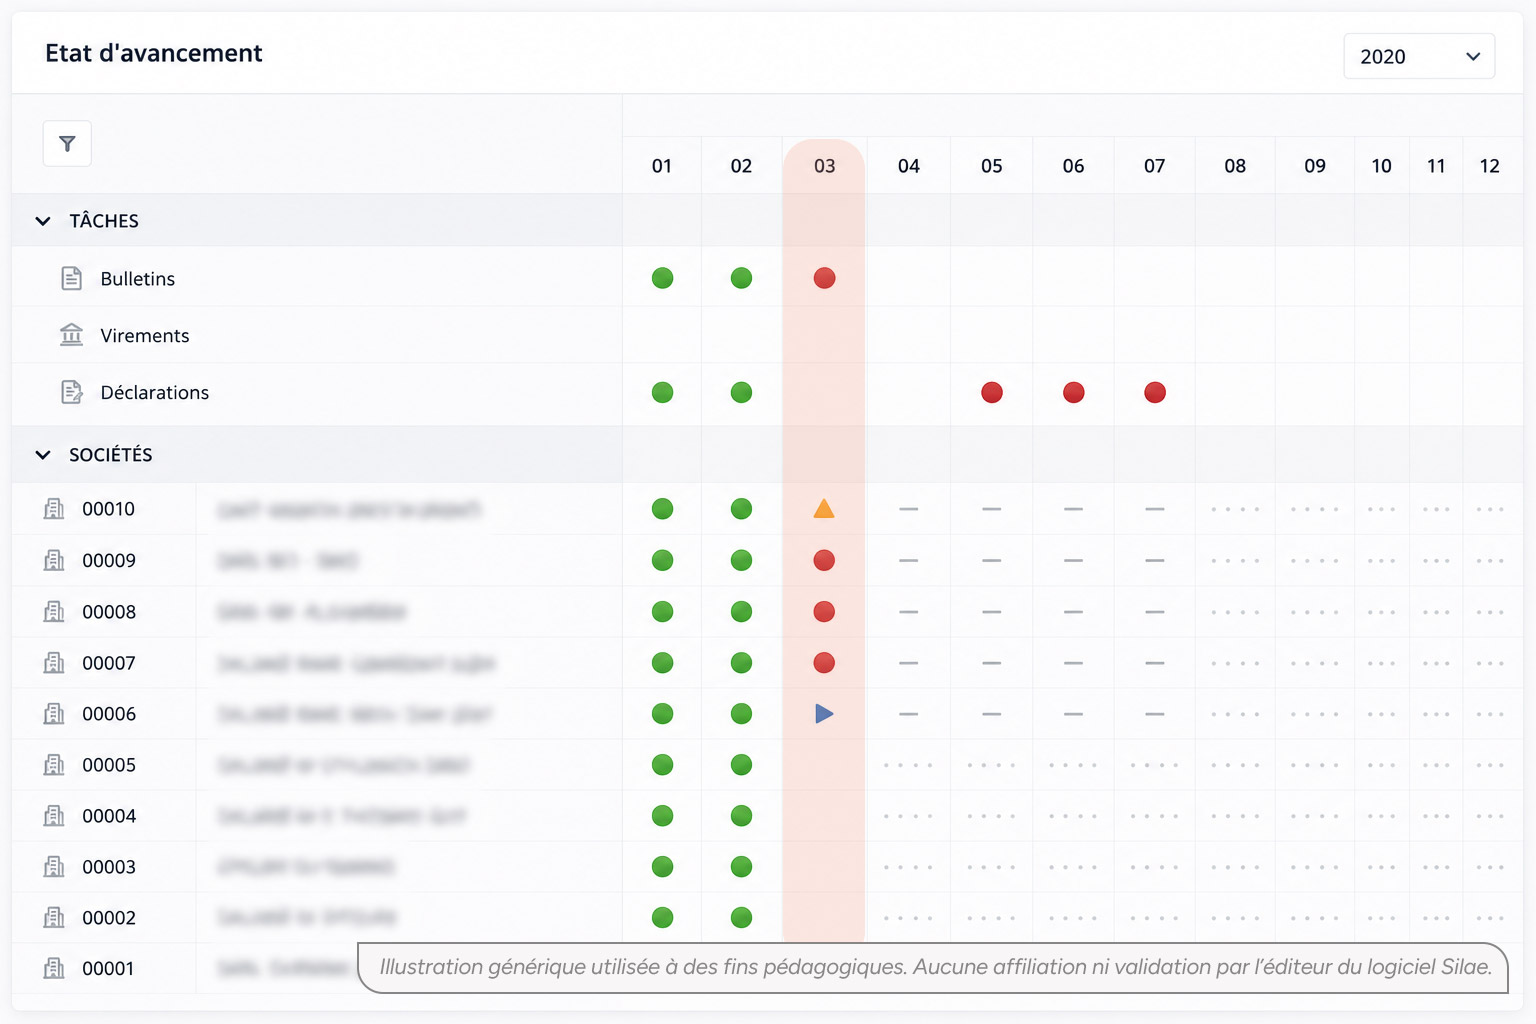Collapse the SOCIÉTÉS section
1536x1024 pixels.
pyautogui.click(x=43, y=455)
